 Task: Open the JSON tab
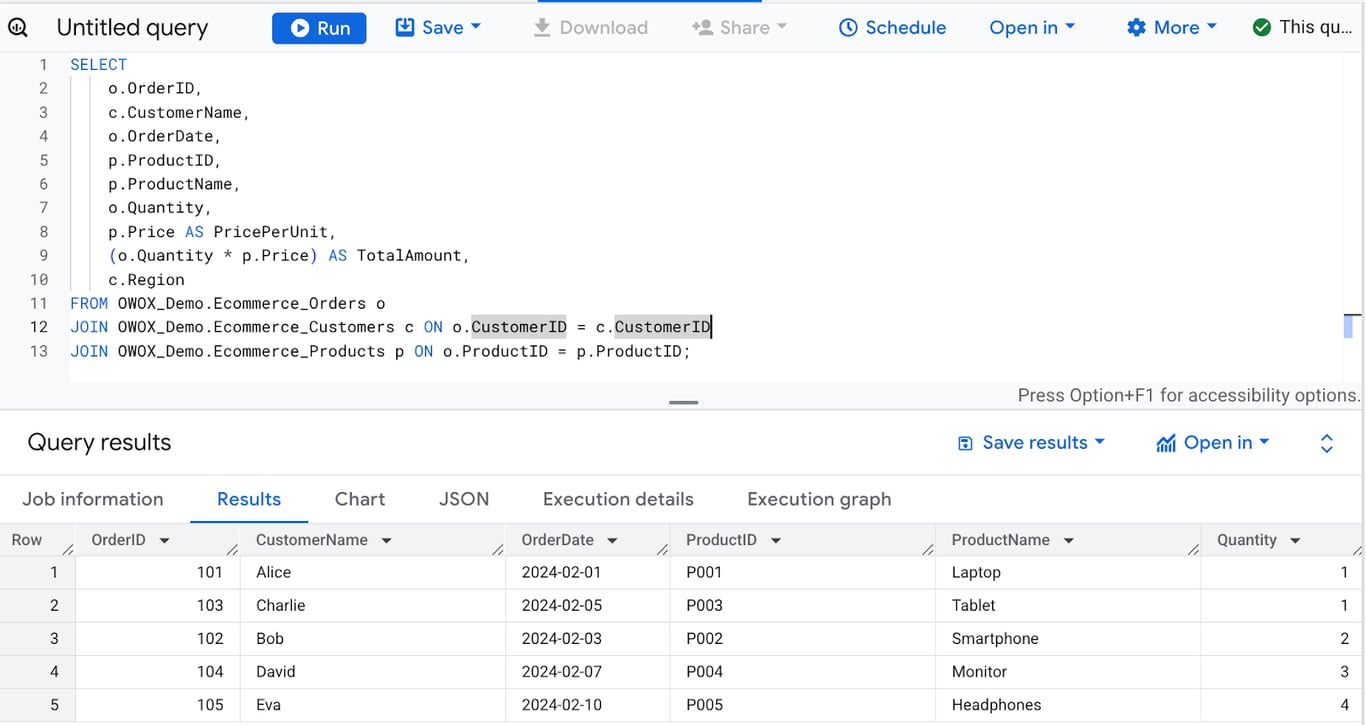[x=464, y=499]
